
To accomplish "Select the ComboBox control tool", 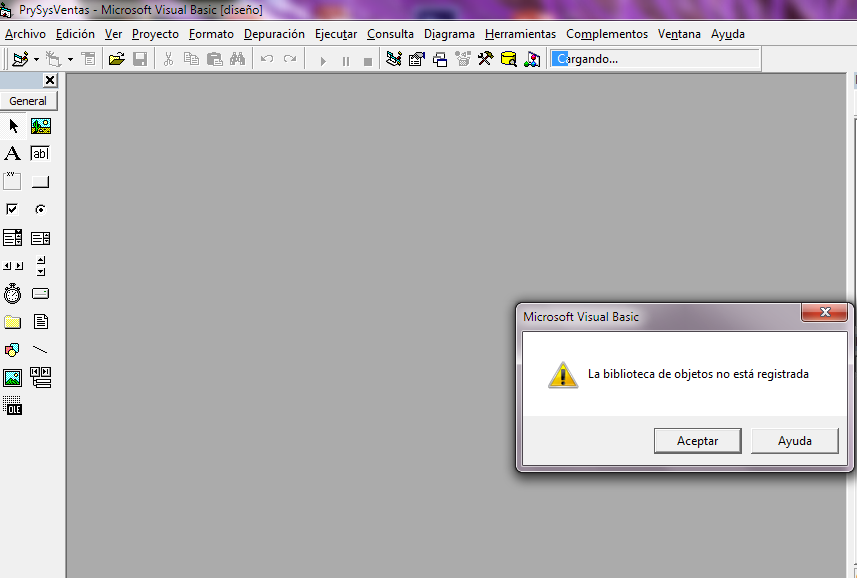I will 13,238.
